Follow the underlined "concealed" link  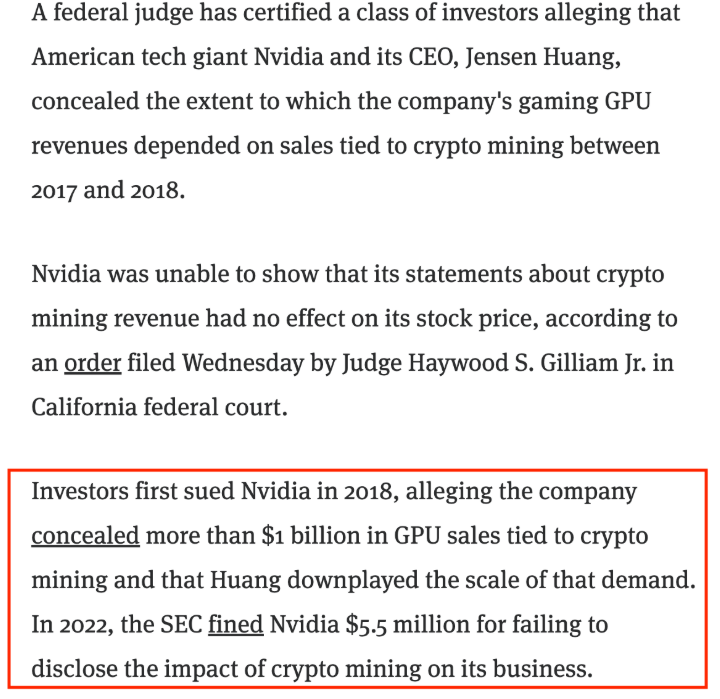pos(85,536)
